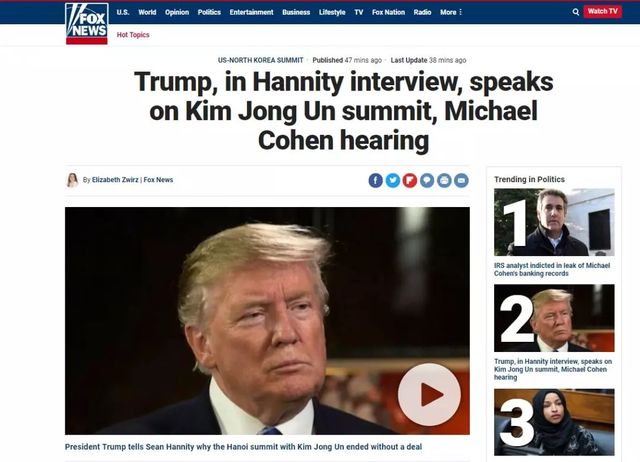The width and height of the screenshot is (640, 462).
Task: Open trending story three thumbnail
Action: 554,422
